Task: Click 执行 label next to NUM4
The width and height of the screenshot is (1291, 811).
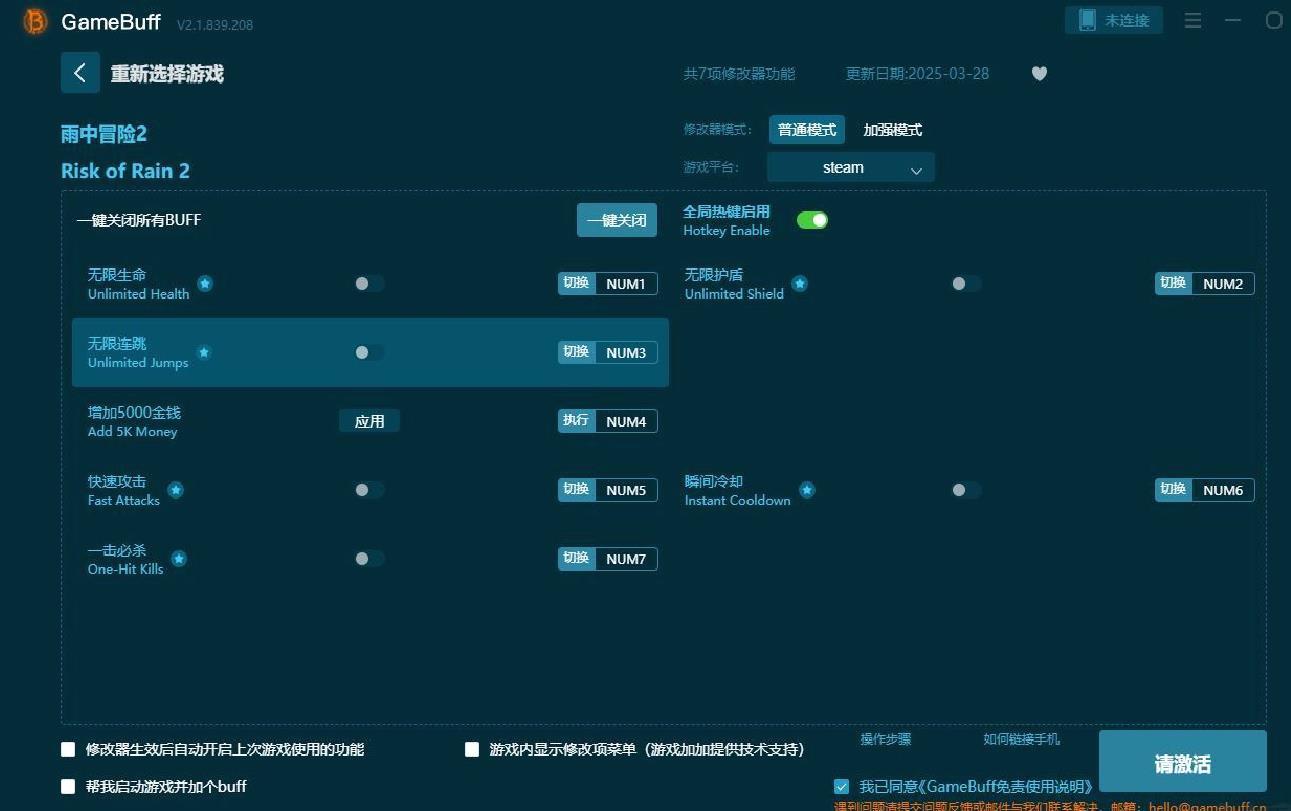Action: pos(576,421)
